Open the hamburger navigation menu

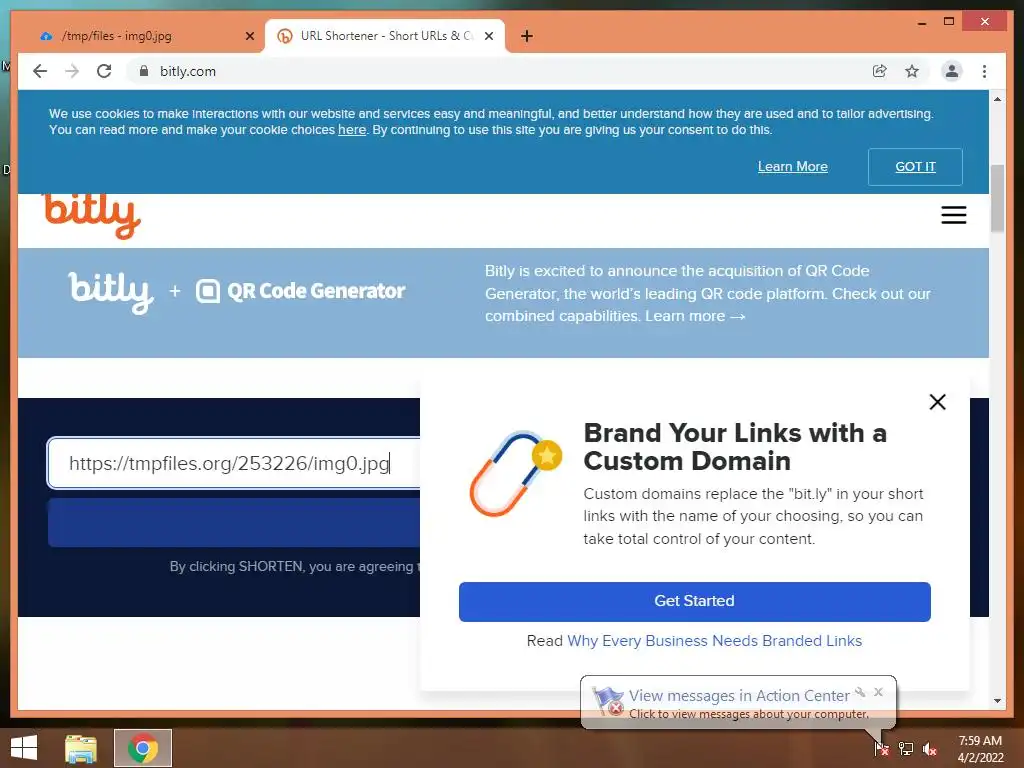953,215
